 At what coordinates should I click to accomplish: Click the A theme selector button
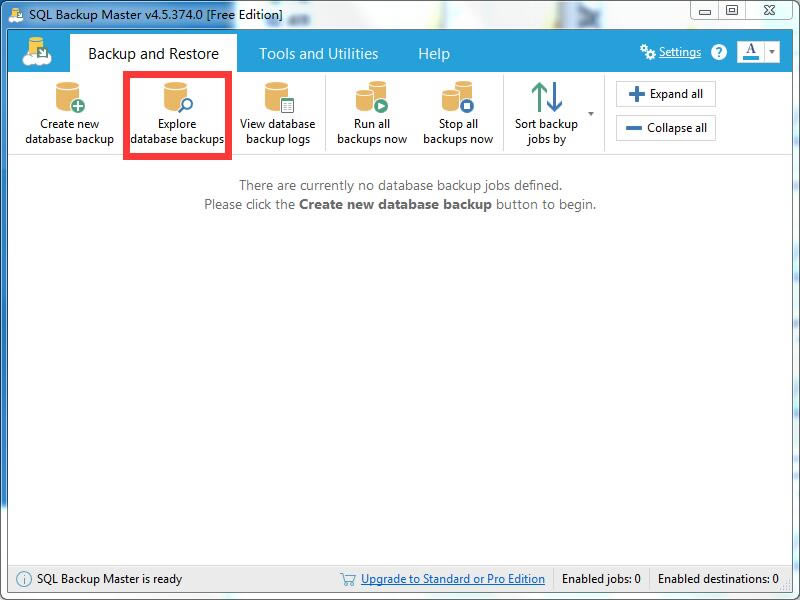coord(753,51)
